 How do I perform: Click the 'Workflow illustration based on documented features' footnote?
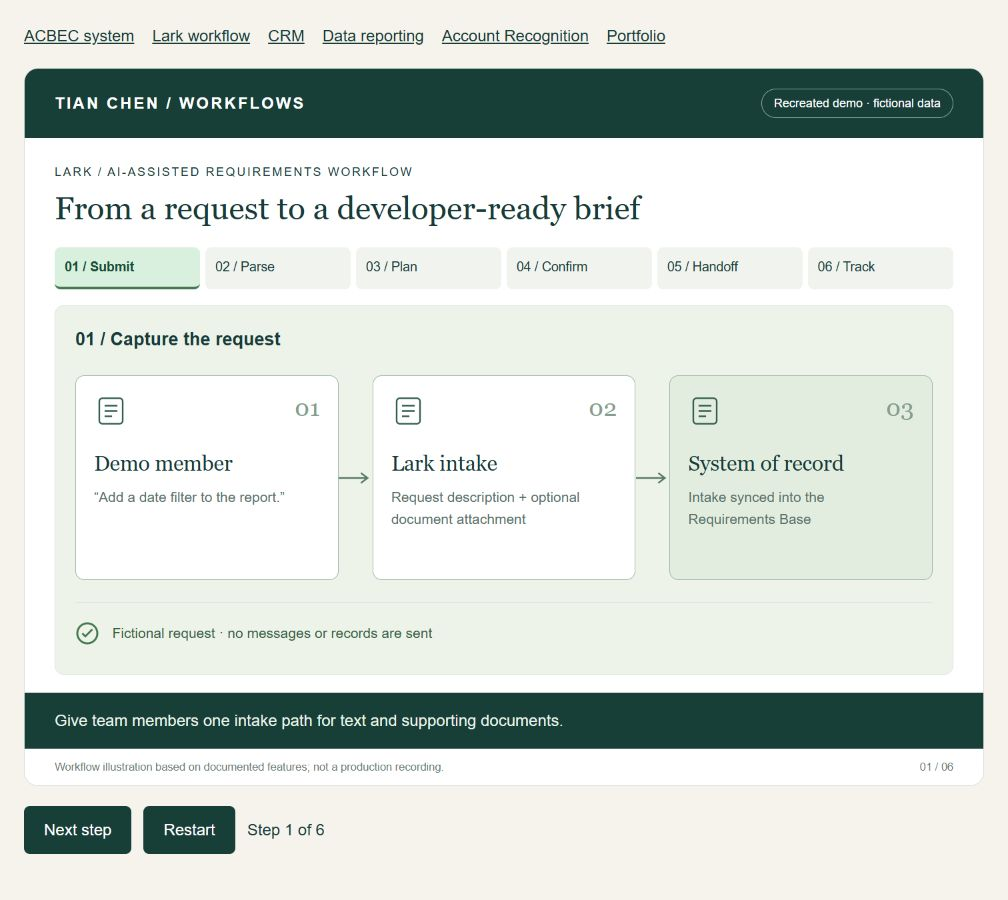coord(249,767)
